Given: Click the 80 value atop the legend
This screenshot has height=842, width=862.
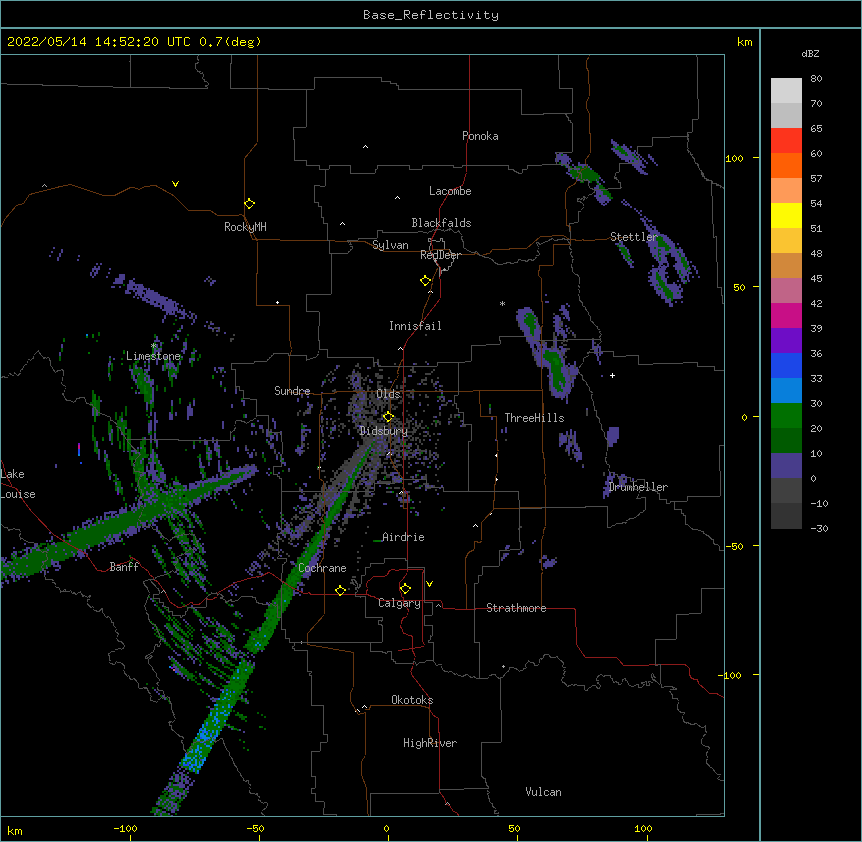Looking at the screenshot, I should tap(816, 79).
